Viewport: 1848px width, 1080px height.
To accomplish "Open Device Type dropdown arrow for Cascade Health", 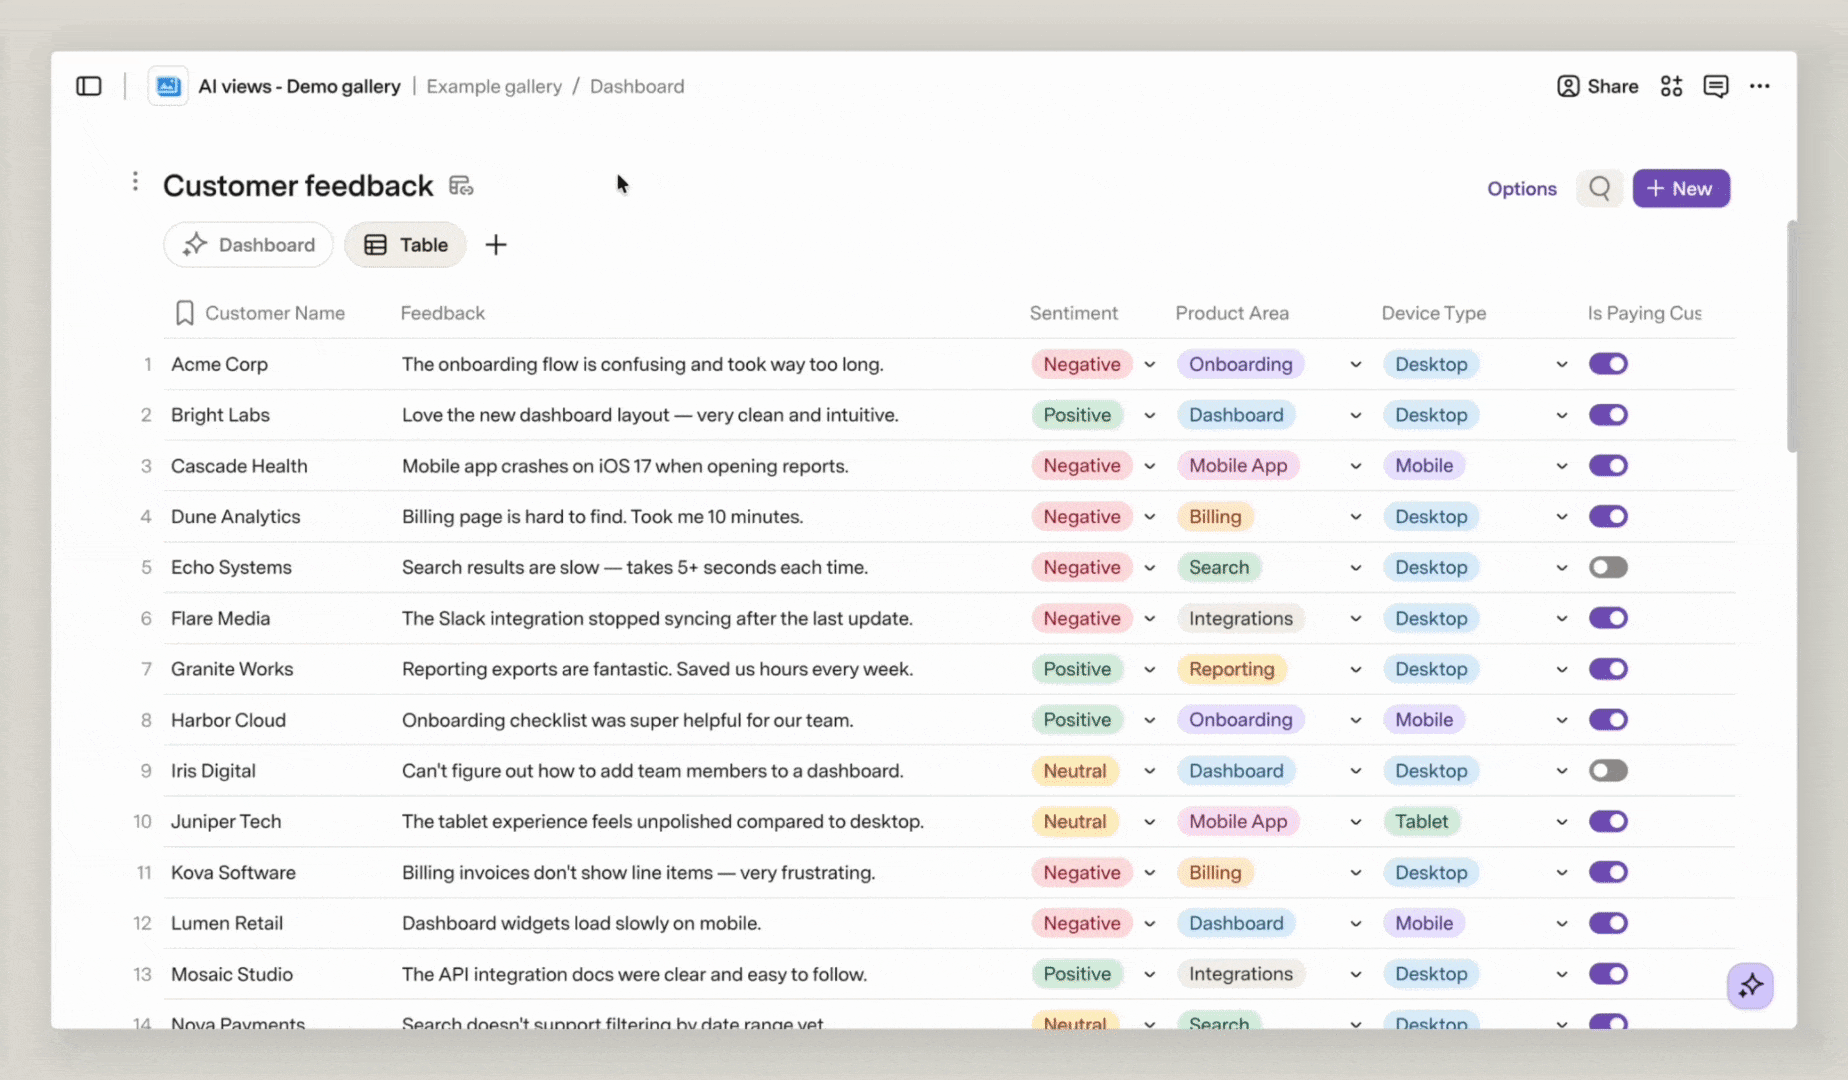I will (1562, 467).
